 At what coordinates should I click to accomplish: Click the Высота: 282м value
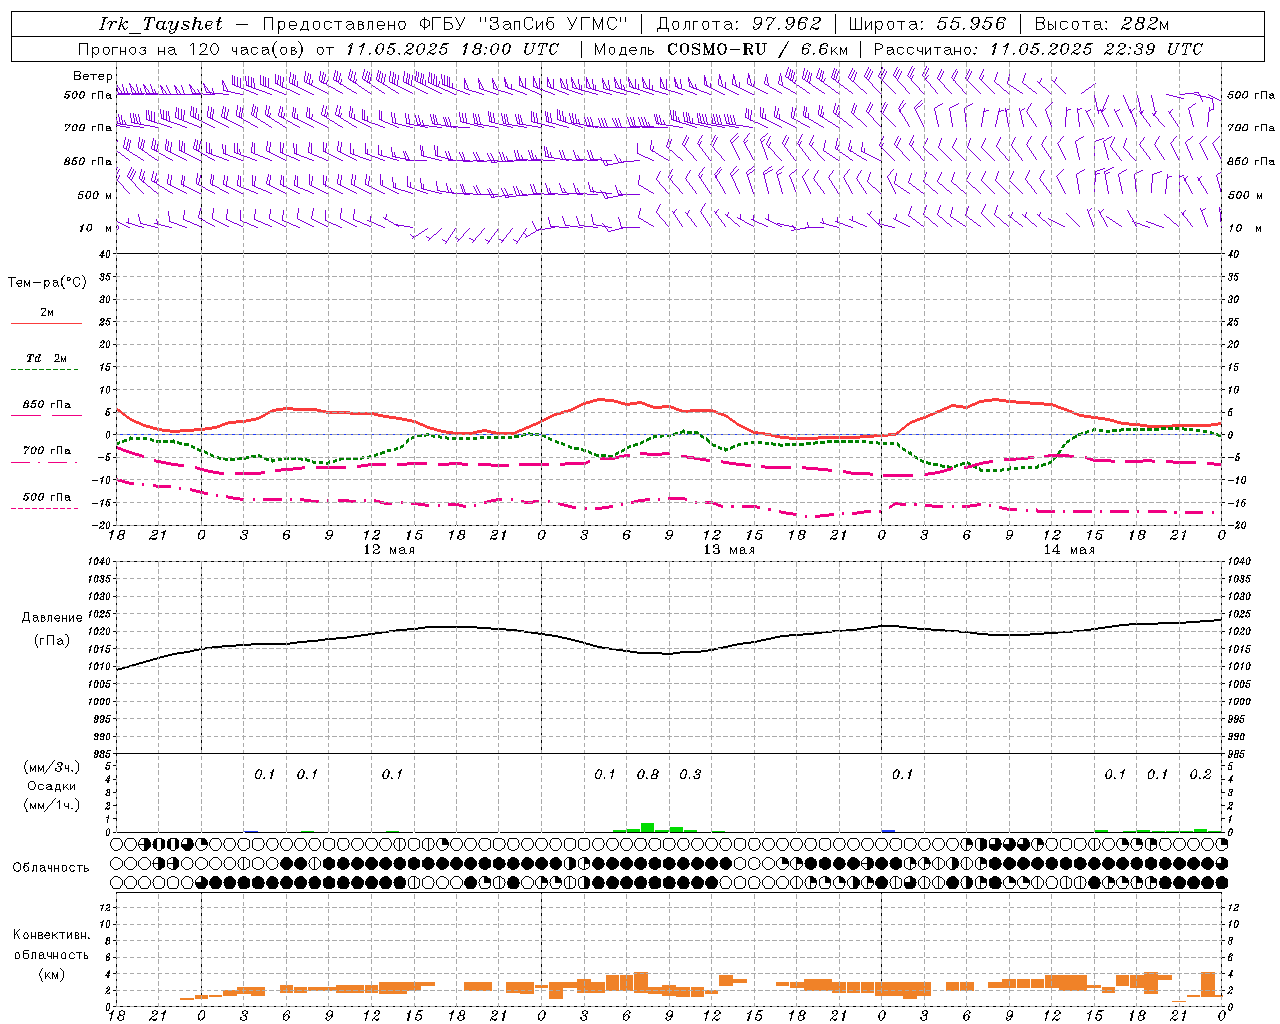pyautogui.click(x=1102, y=24)
